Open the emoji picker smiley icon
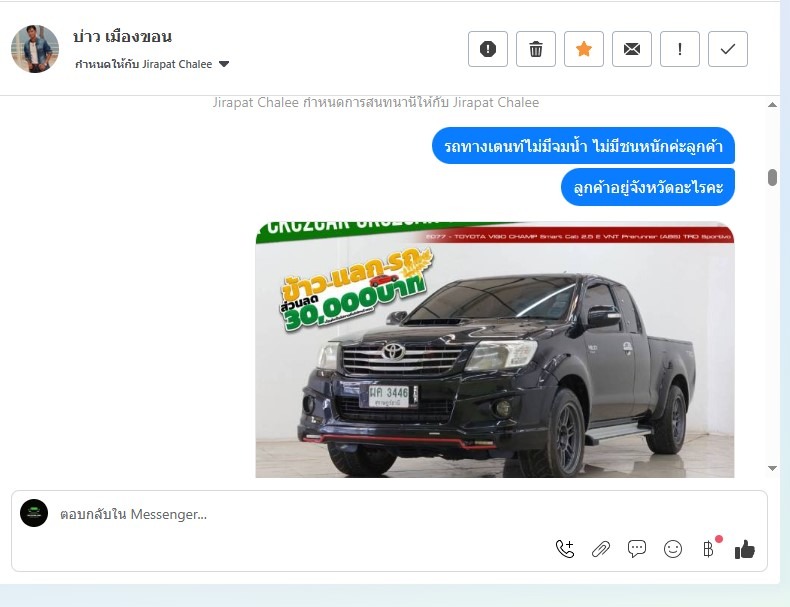Viewport: 790px width, 607px height. pyautogui.click(x=673, y=549)
